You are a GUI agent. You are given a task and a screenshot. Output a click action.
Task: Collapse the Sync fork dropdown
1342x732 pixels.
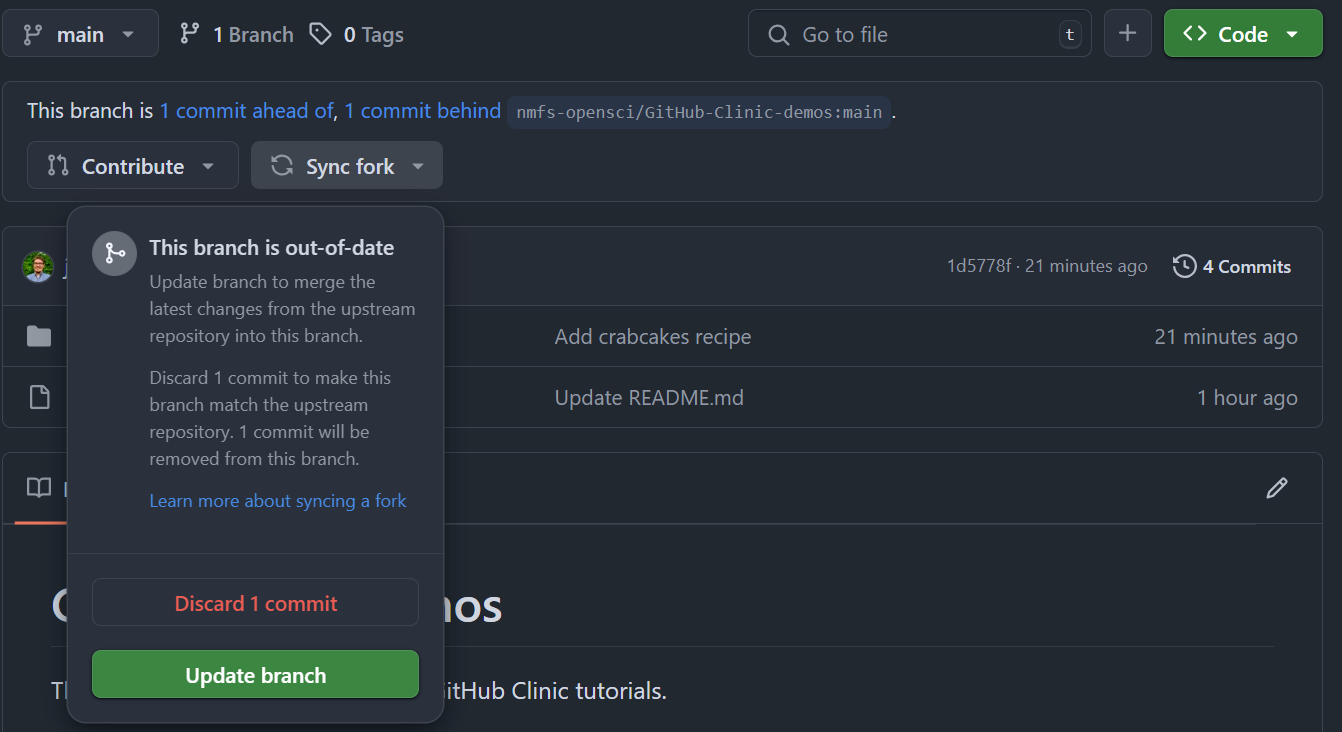tap(347, 166)
